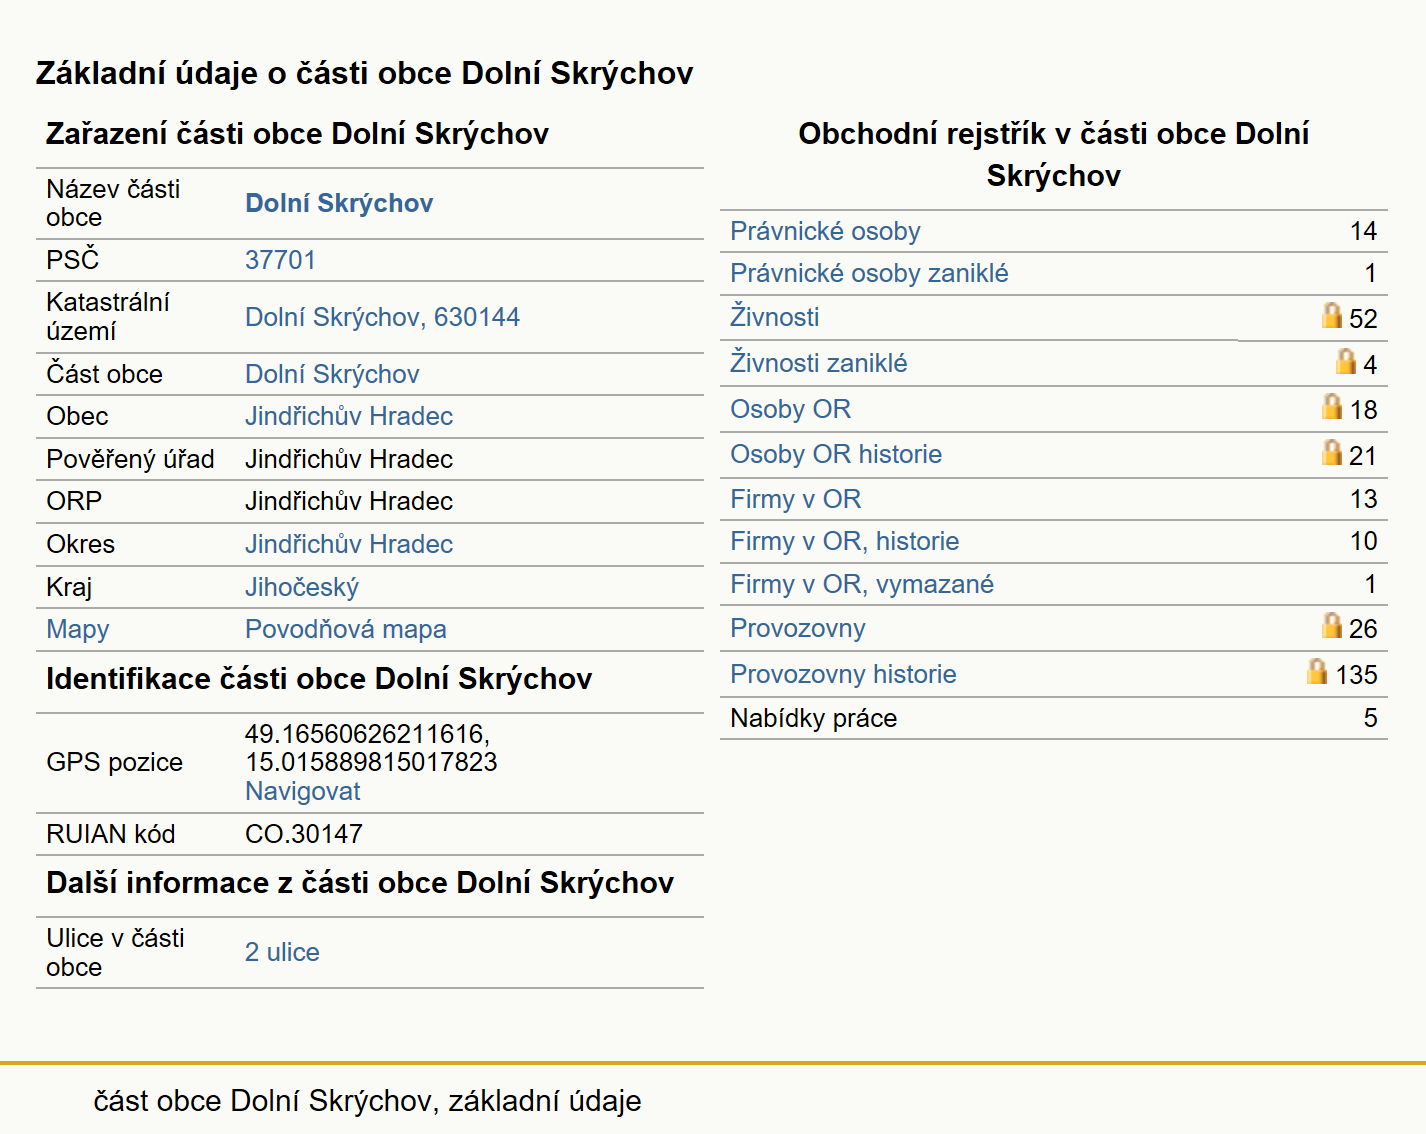This screenshot has height=1134, width=1426.
Task: Open katastrální území Dolní Skrýchov, 630144
Action: (x=382, y=317)
